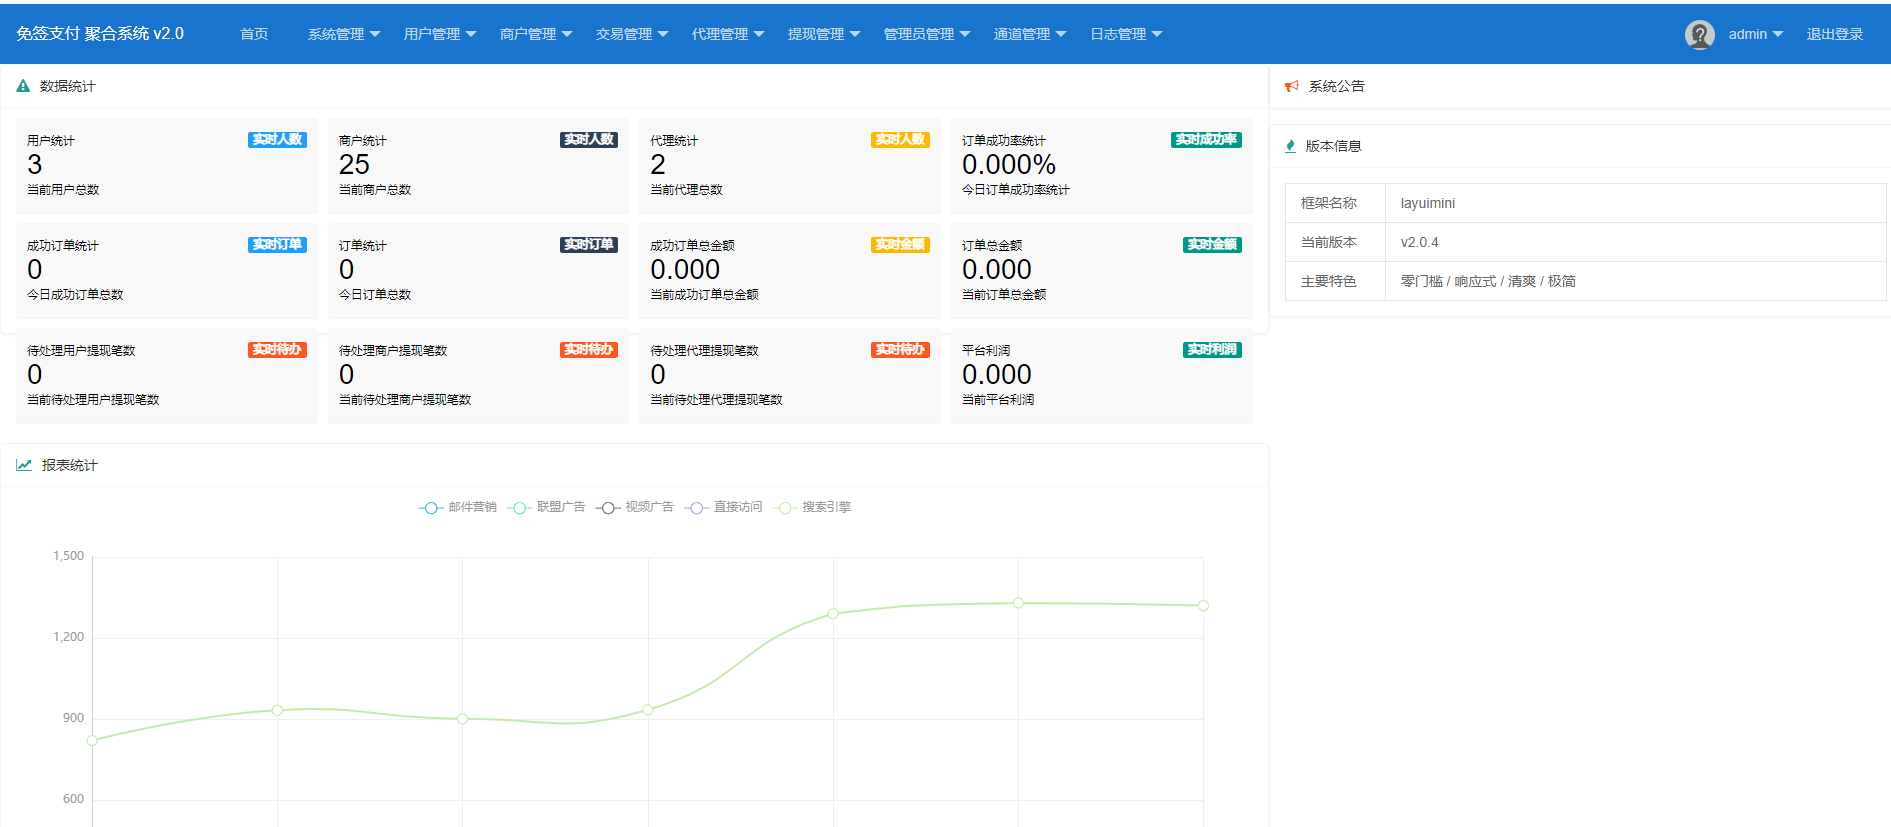This screenshot has width=1891, height=827.
Task: Click the 1,300 data point on chart peak
Action: point(1018,603)
